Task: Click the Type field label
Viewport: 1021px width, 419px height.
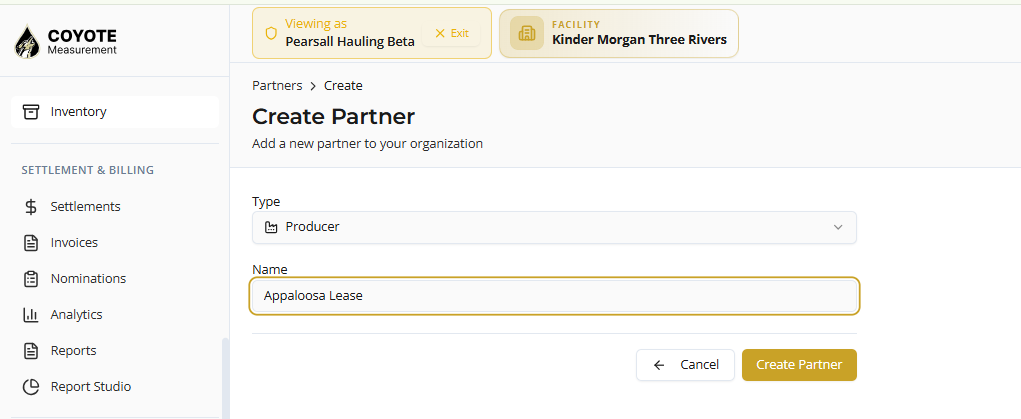Action: [266, 201]
